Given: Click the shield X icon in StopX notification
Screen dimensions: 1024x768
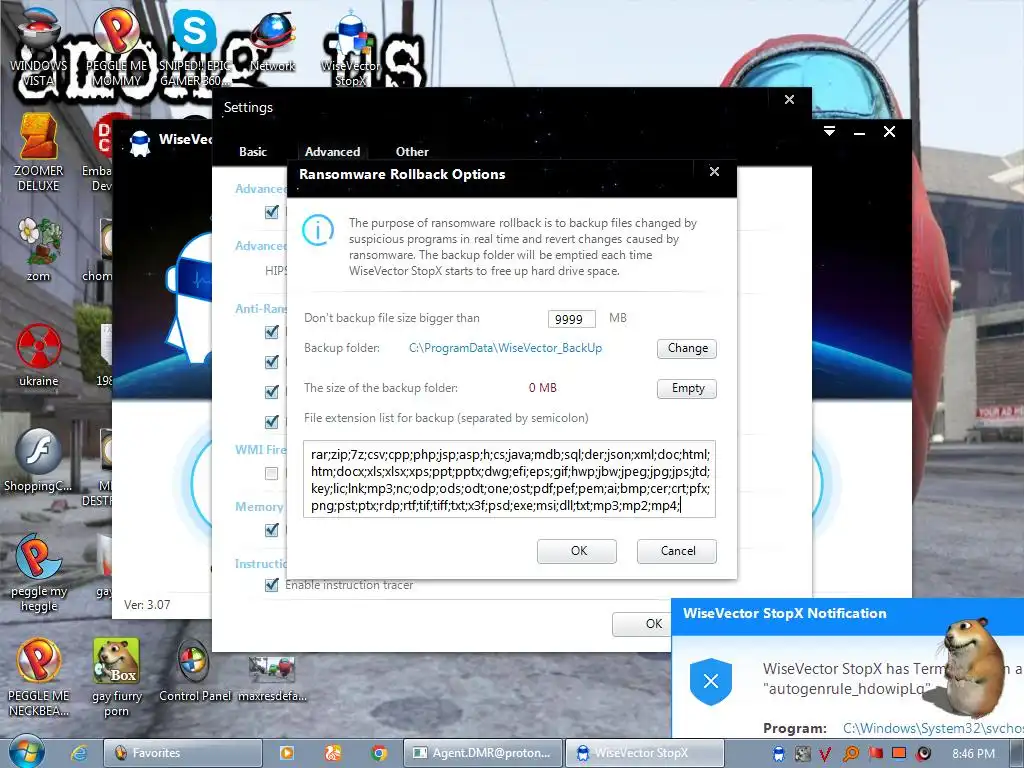Looking at the screenshot, I should coord(711,681).
